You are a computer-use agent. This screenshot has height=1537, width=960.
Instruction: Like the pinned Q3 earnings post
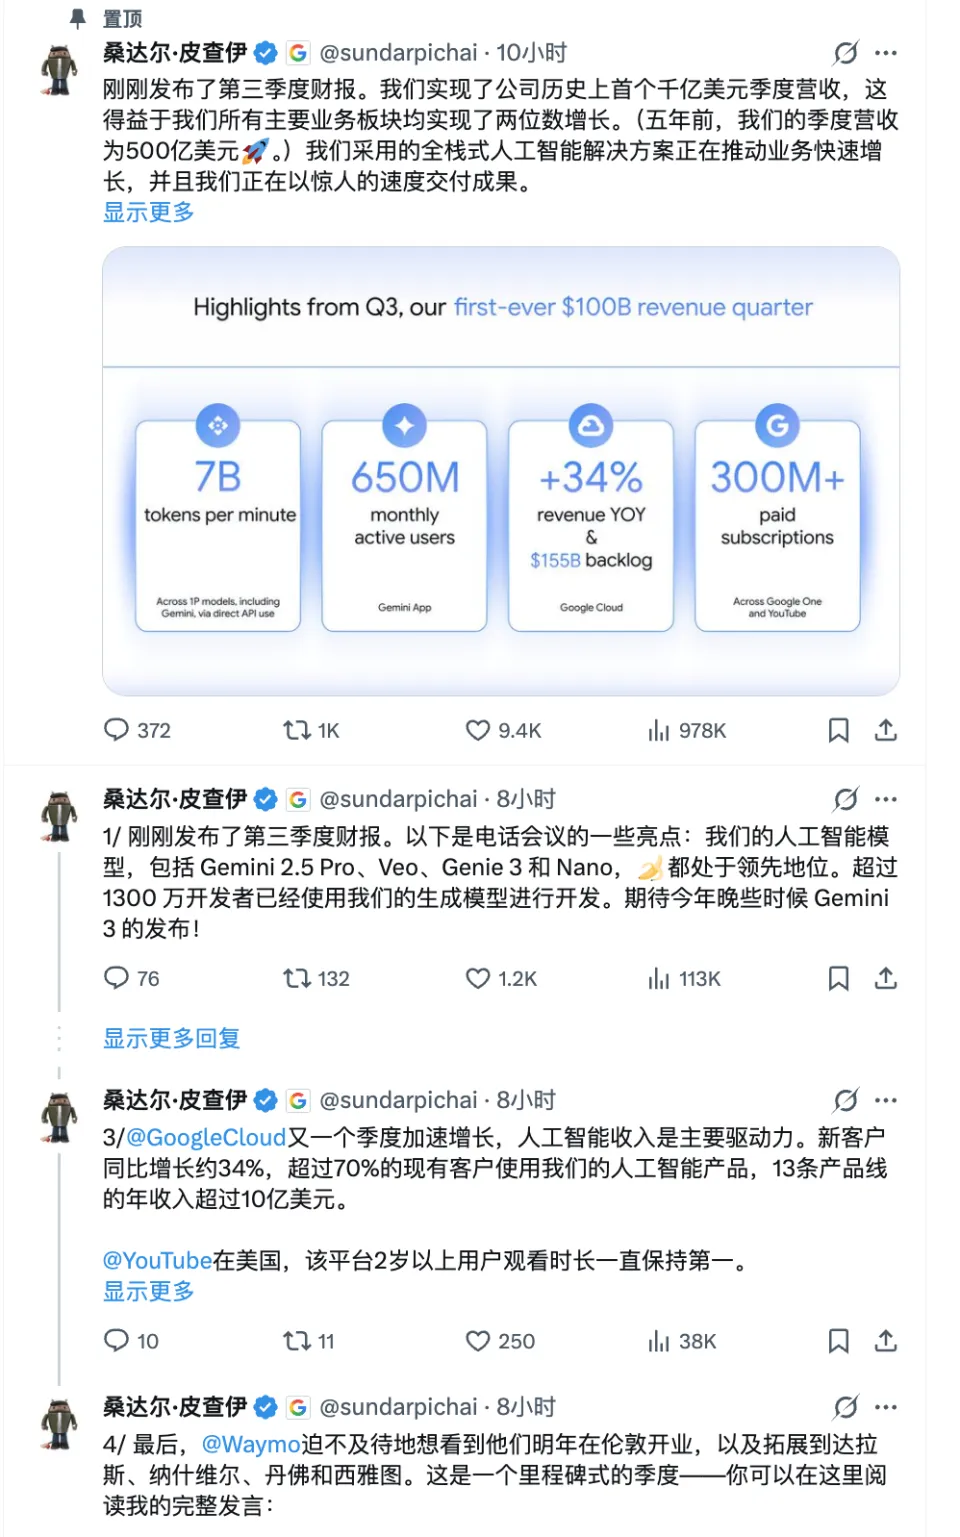point(478,731)
